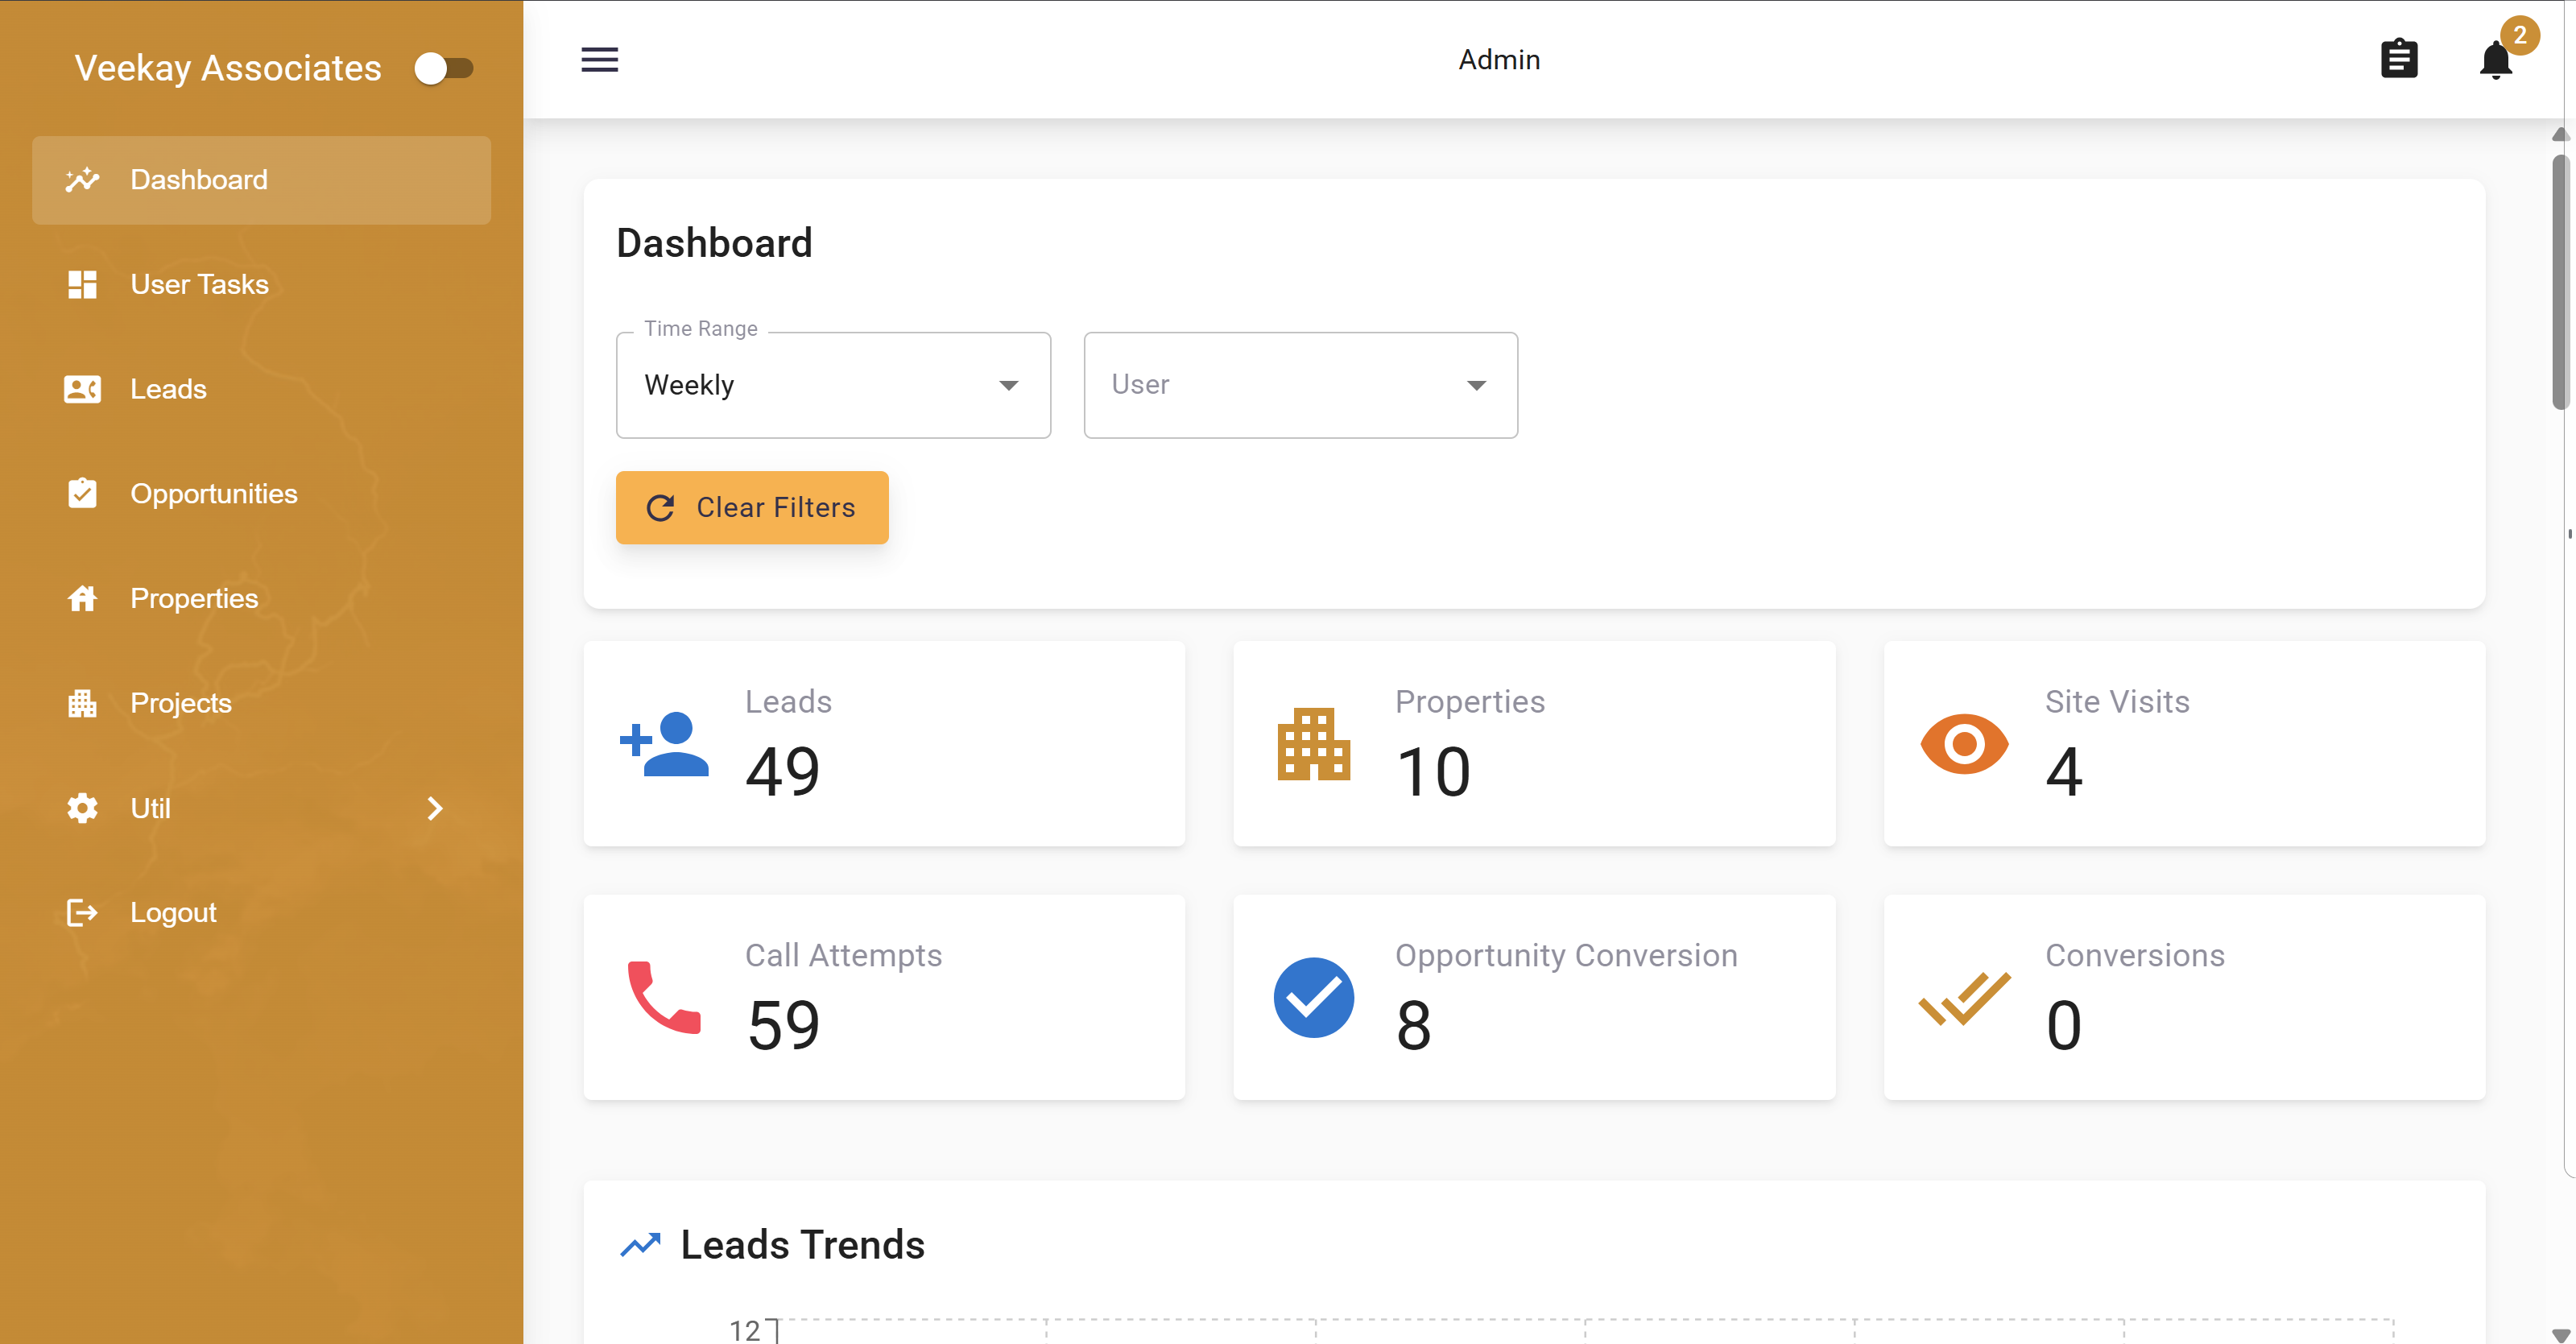Open the clipboard tasks icon
Screen dimensions: 2576x1344
pos(2398,59)
